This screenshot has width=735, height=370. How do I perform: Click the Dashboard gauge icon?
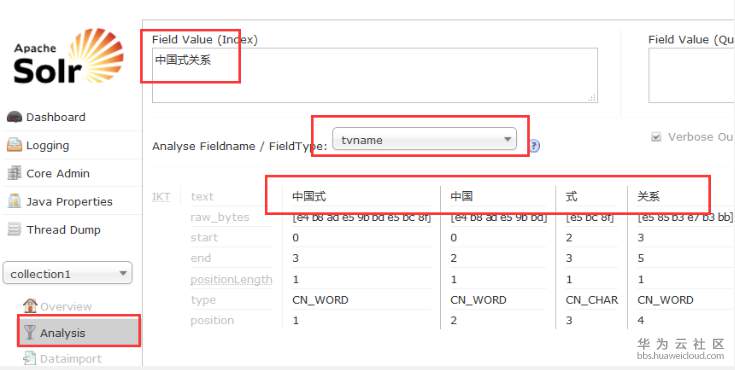[x=15, y=117]
